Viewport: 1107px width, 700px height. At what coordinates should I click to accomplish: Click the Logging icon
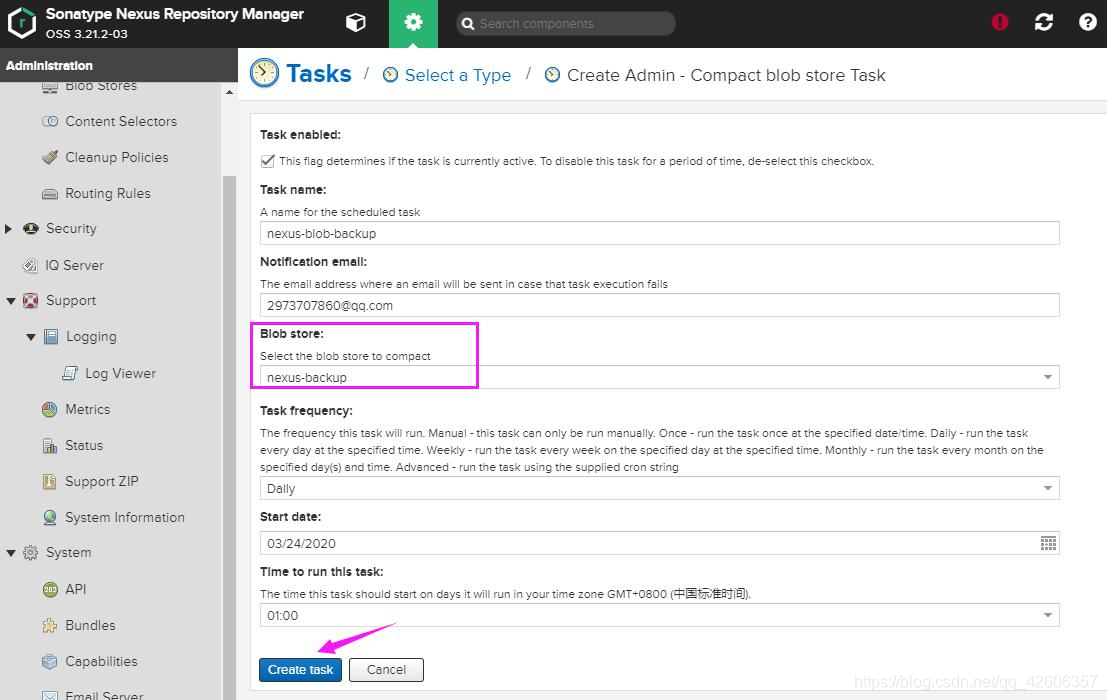click(x=51, y=337)
